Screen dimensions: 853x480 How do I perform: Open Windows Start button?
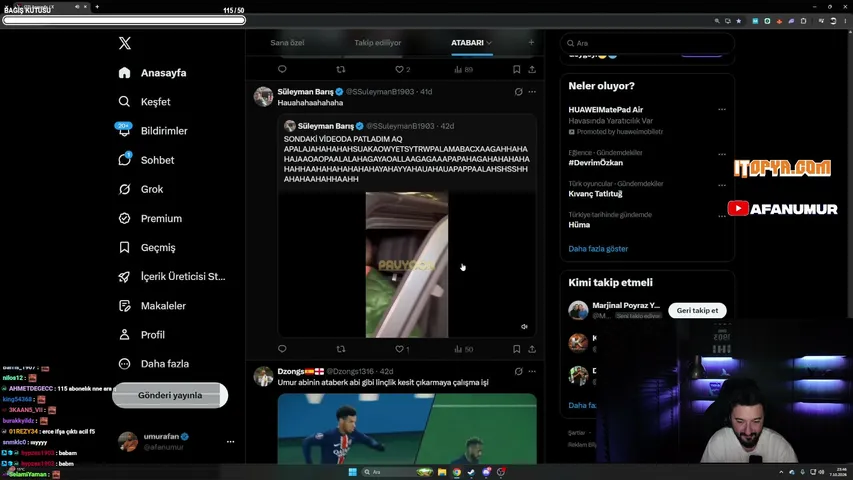pos(353,472)
